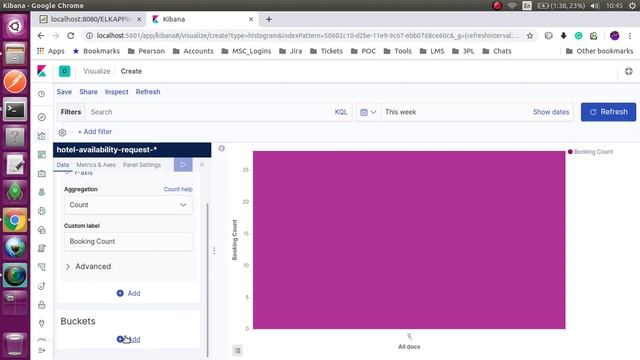
Task: Switch to the localhost:8080 ELKAPP browser tab
Action: (91, 19)
